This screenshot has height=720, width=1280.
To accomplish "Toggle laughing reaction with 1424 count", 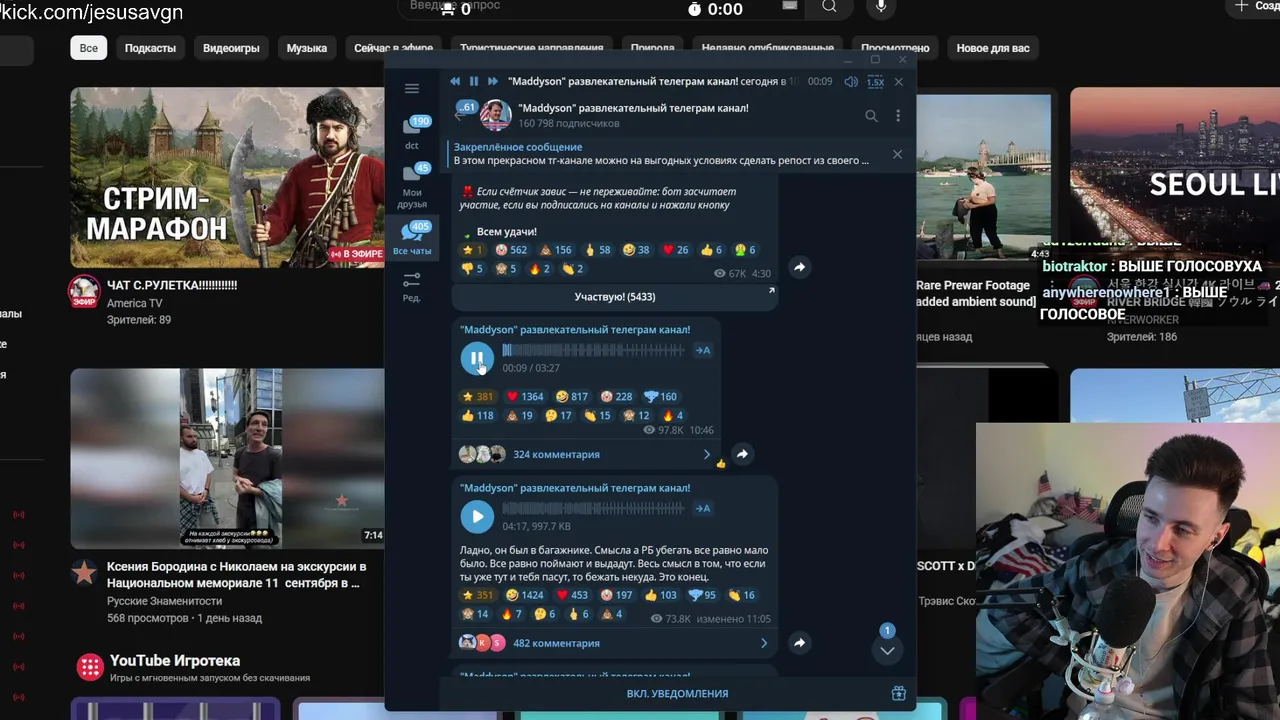I will [x=525, y=595].
